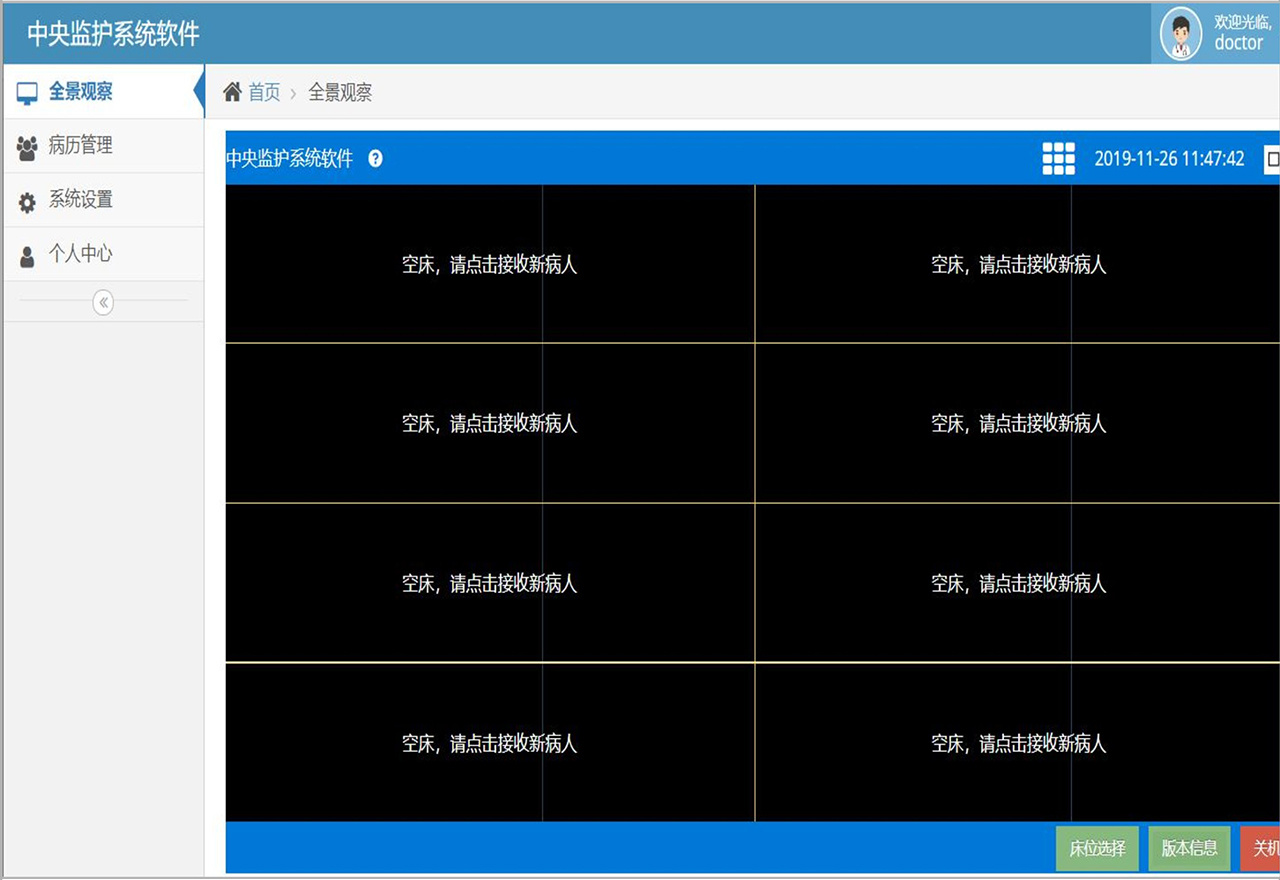Admit patient in fourth row left bed

[x=490, y=743]
